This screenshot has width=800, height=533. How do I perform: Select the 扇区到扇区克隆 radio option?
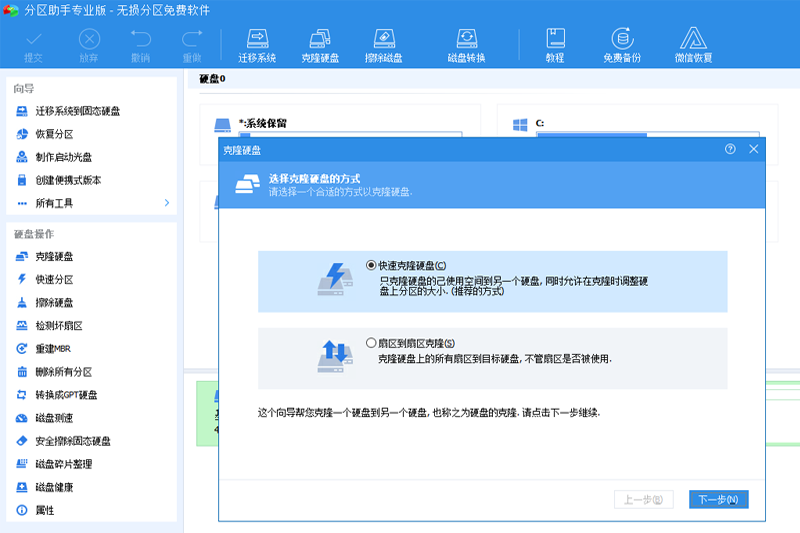pyautogui.click(x=372, y=343)
